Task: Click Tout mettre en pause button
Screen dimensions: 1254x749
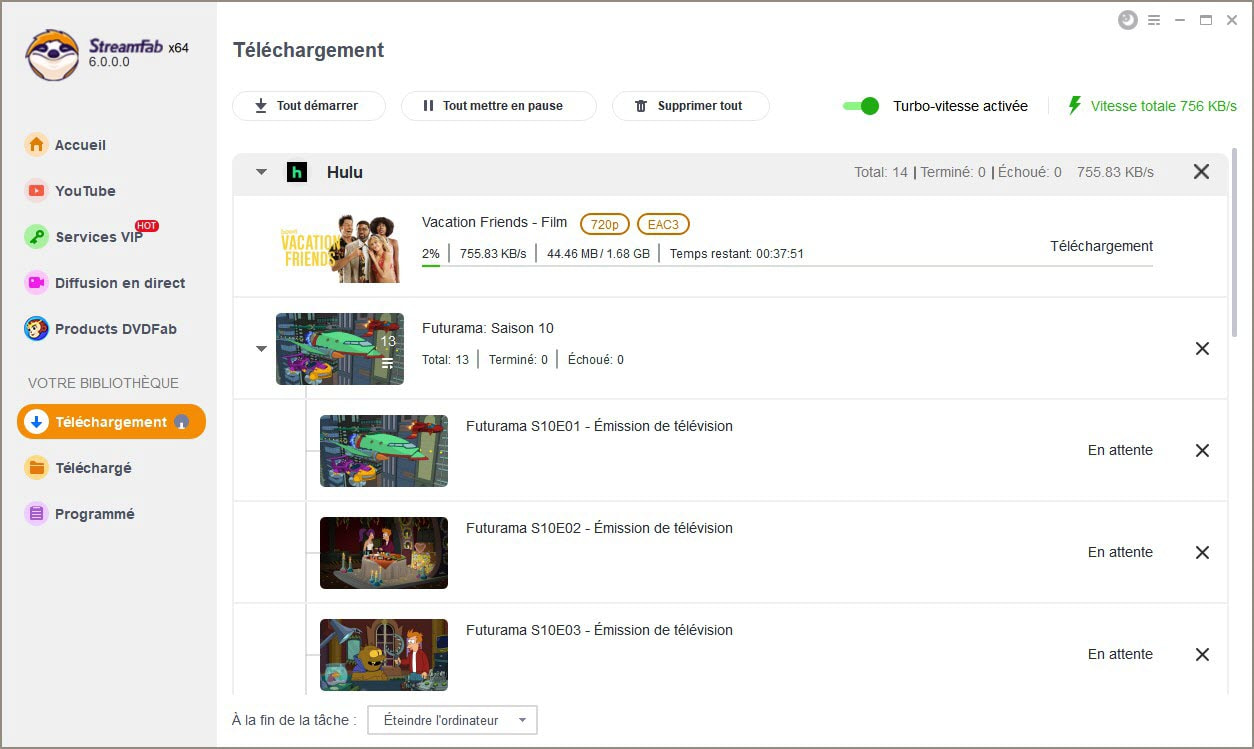Action: click(x=499, y=106)
